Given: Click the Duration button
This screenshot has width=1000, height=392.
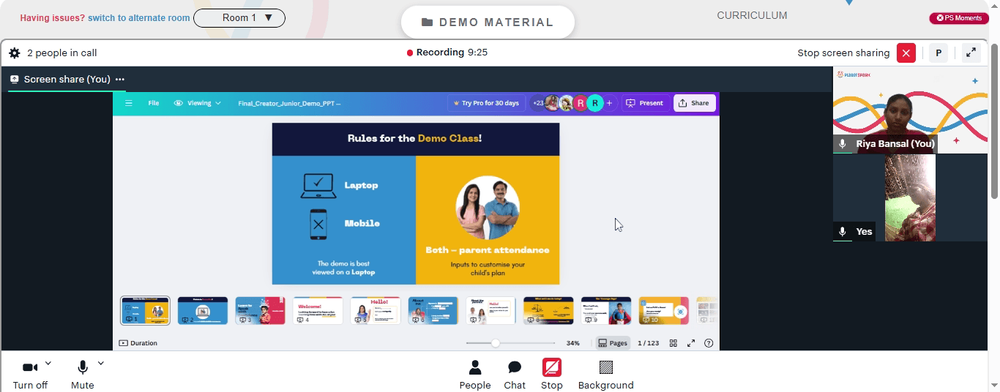Looking at the screenshot, I should click(x=138, y=343).
